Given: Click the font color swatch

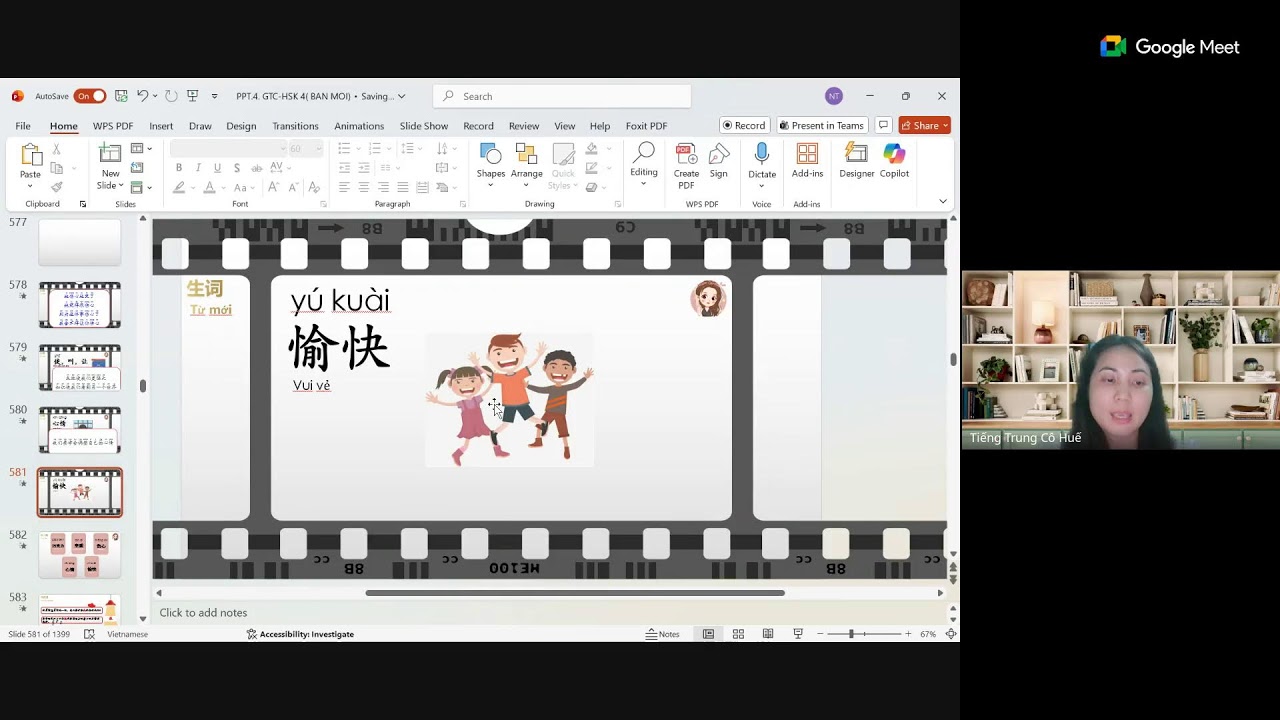Looking at the screenshot, I should (209, 187).
